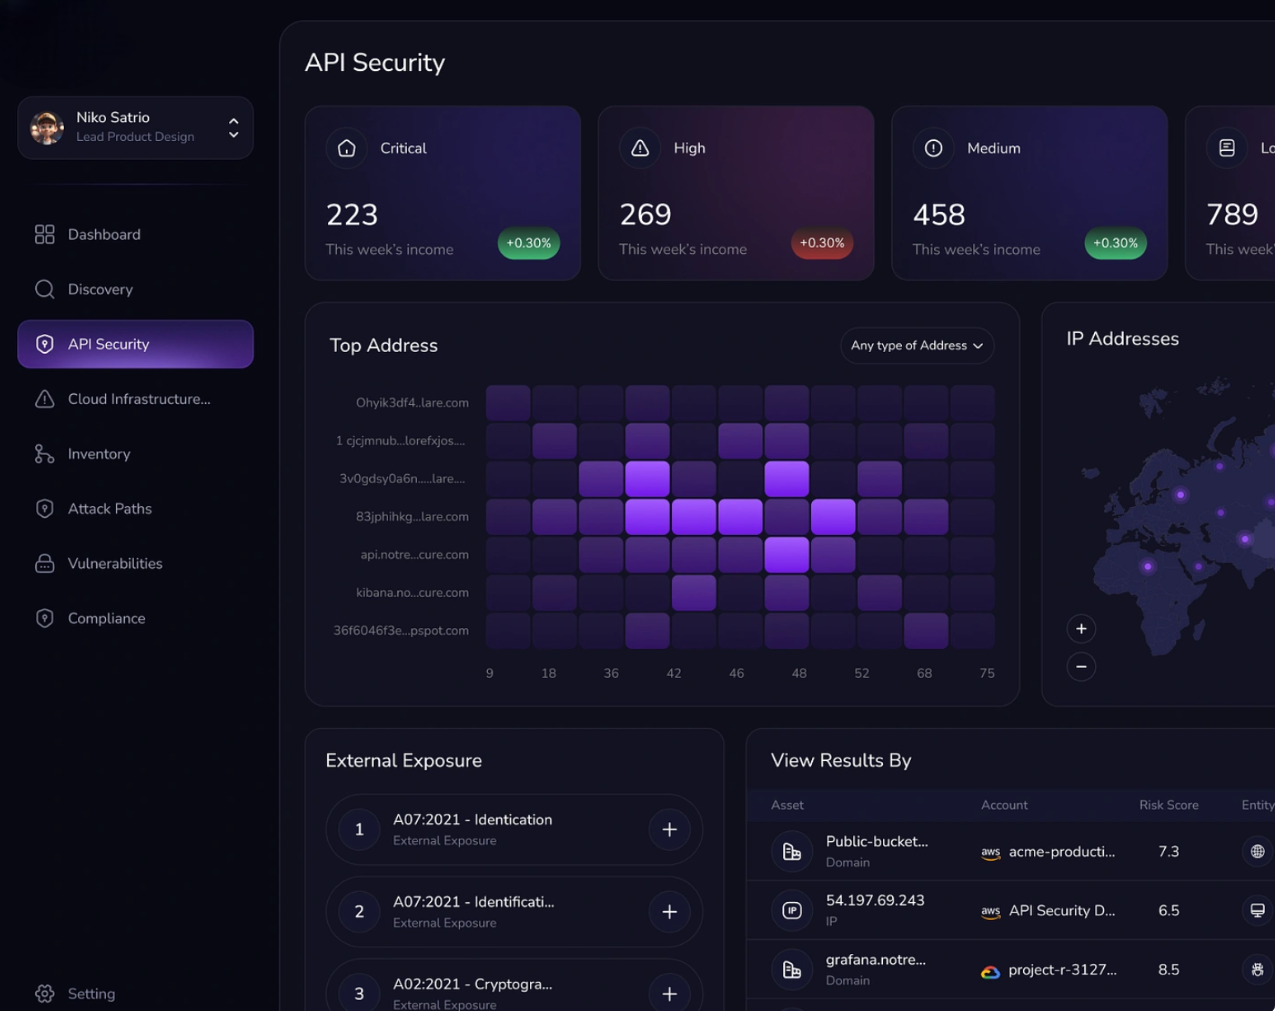
Task: Click the Critical card +0.30% badge
Action: tap(529, 243)
